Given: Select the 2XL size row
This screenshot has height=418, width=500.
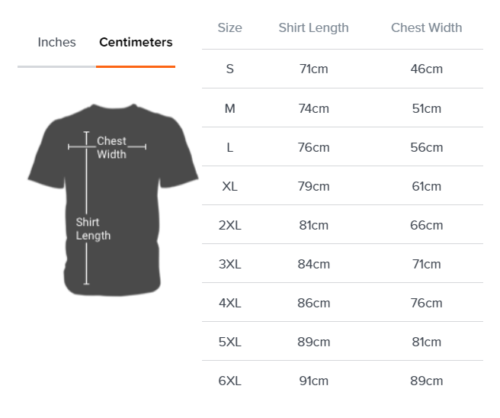Looking at the screenshot, I should (x=342, y=225).
